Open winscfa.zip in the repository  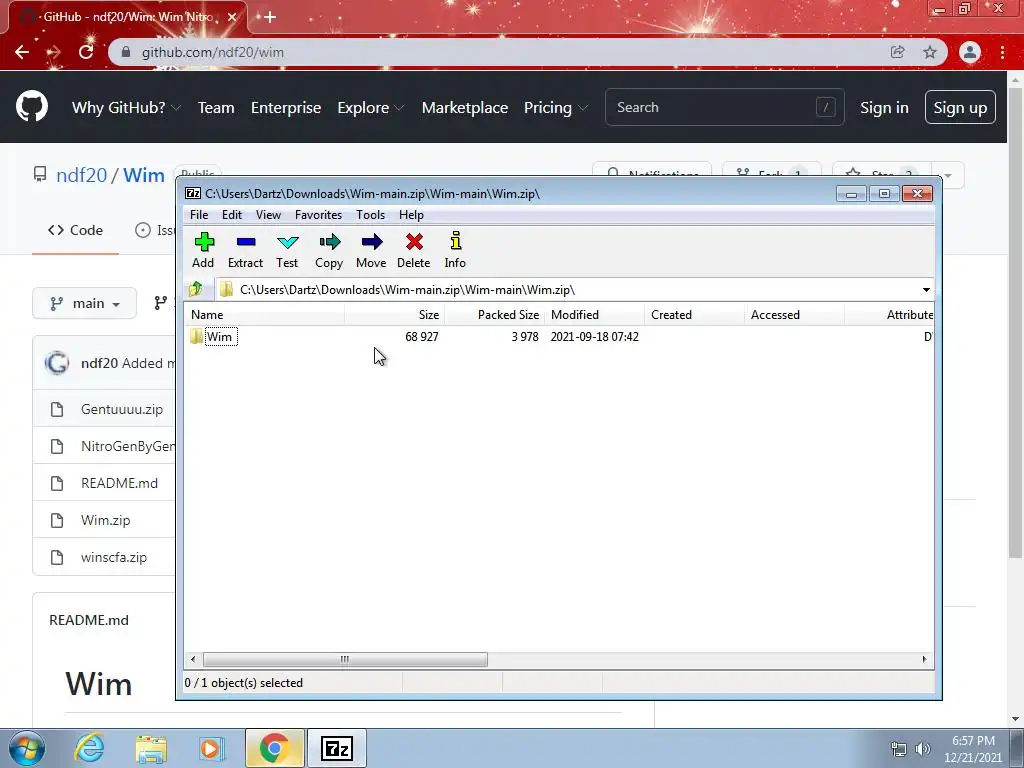[x=114, y=558]
